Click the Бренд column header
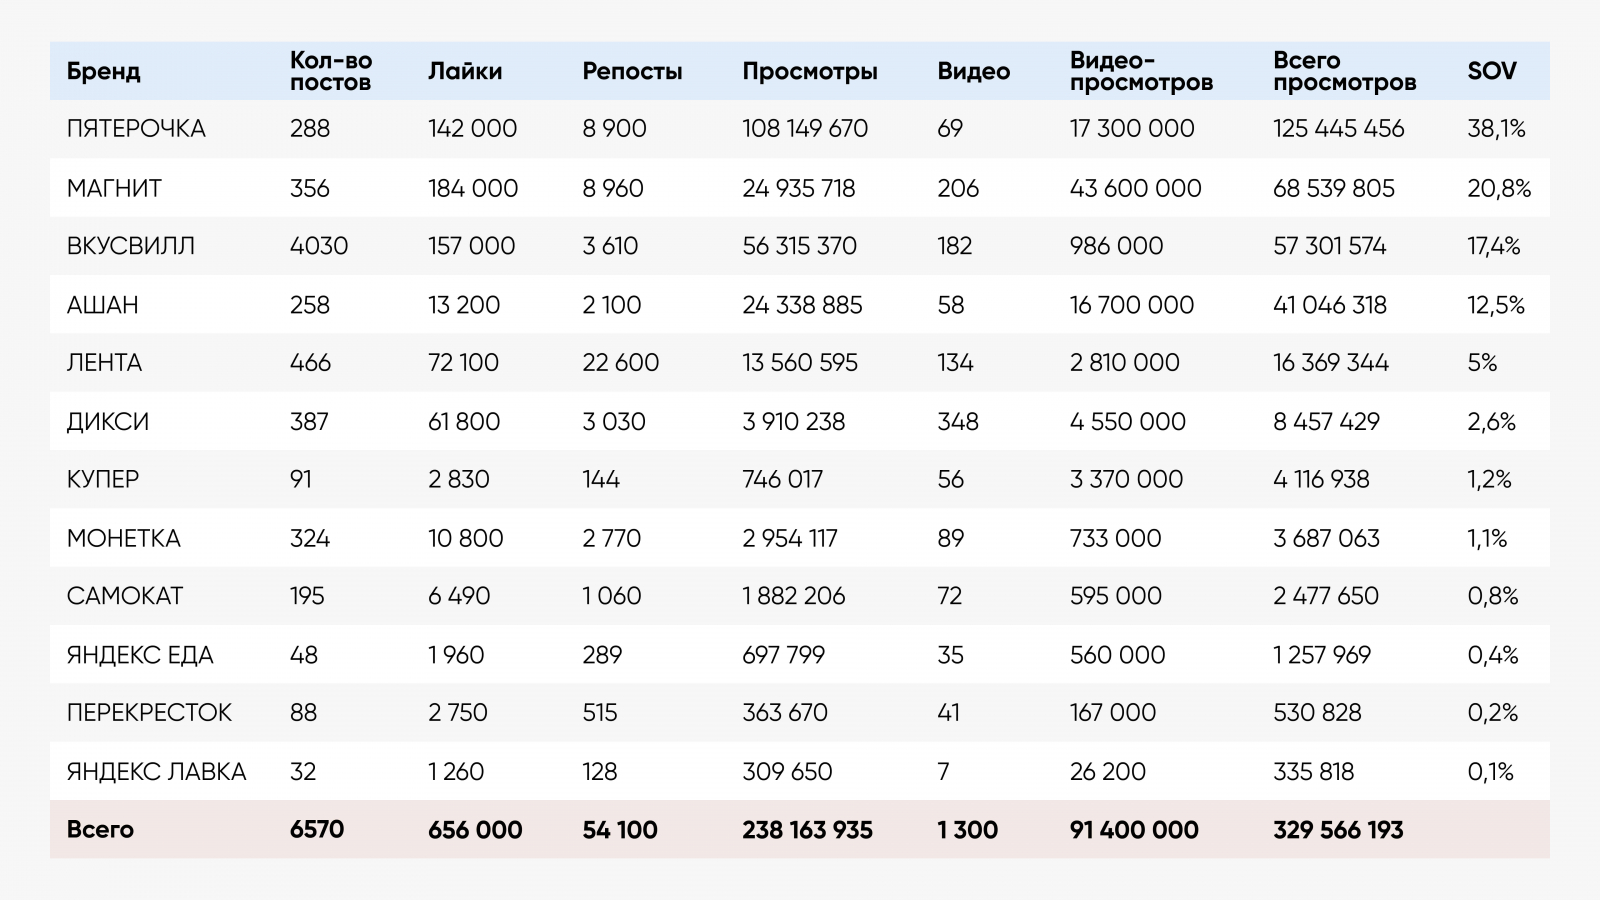 (103, 72)
